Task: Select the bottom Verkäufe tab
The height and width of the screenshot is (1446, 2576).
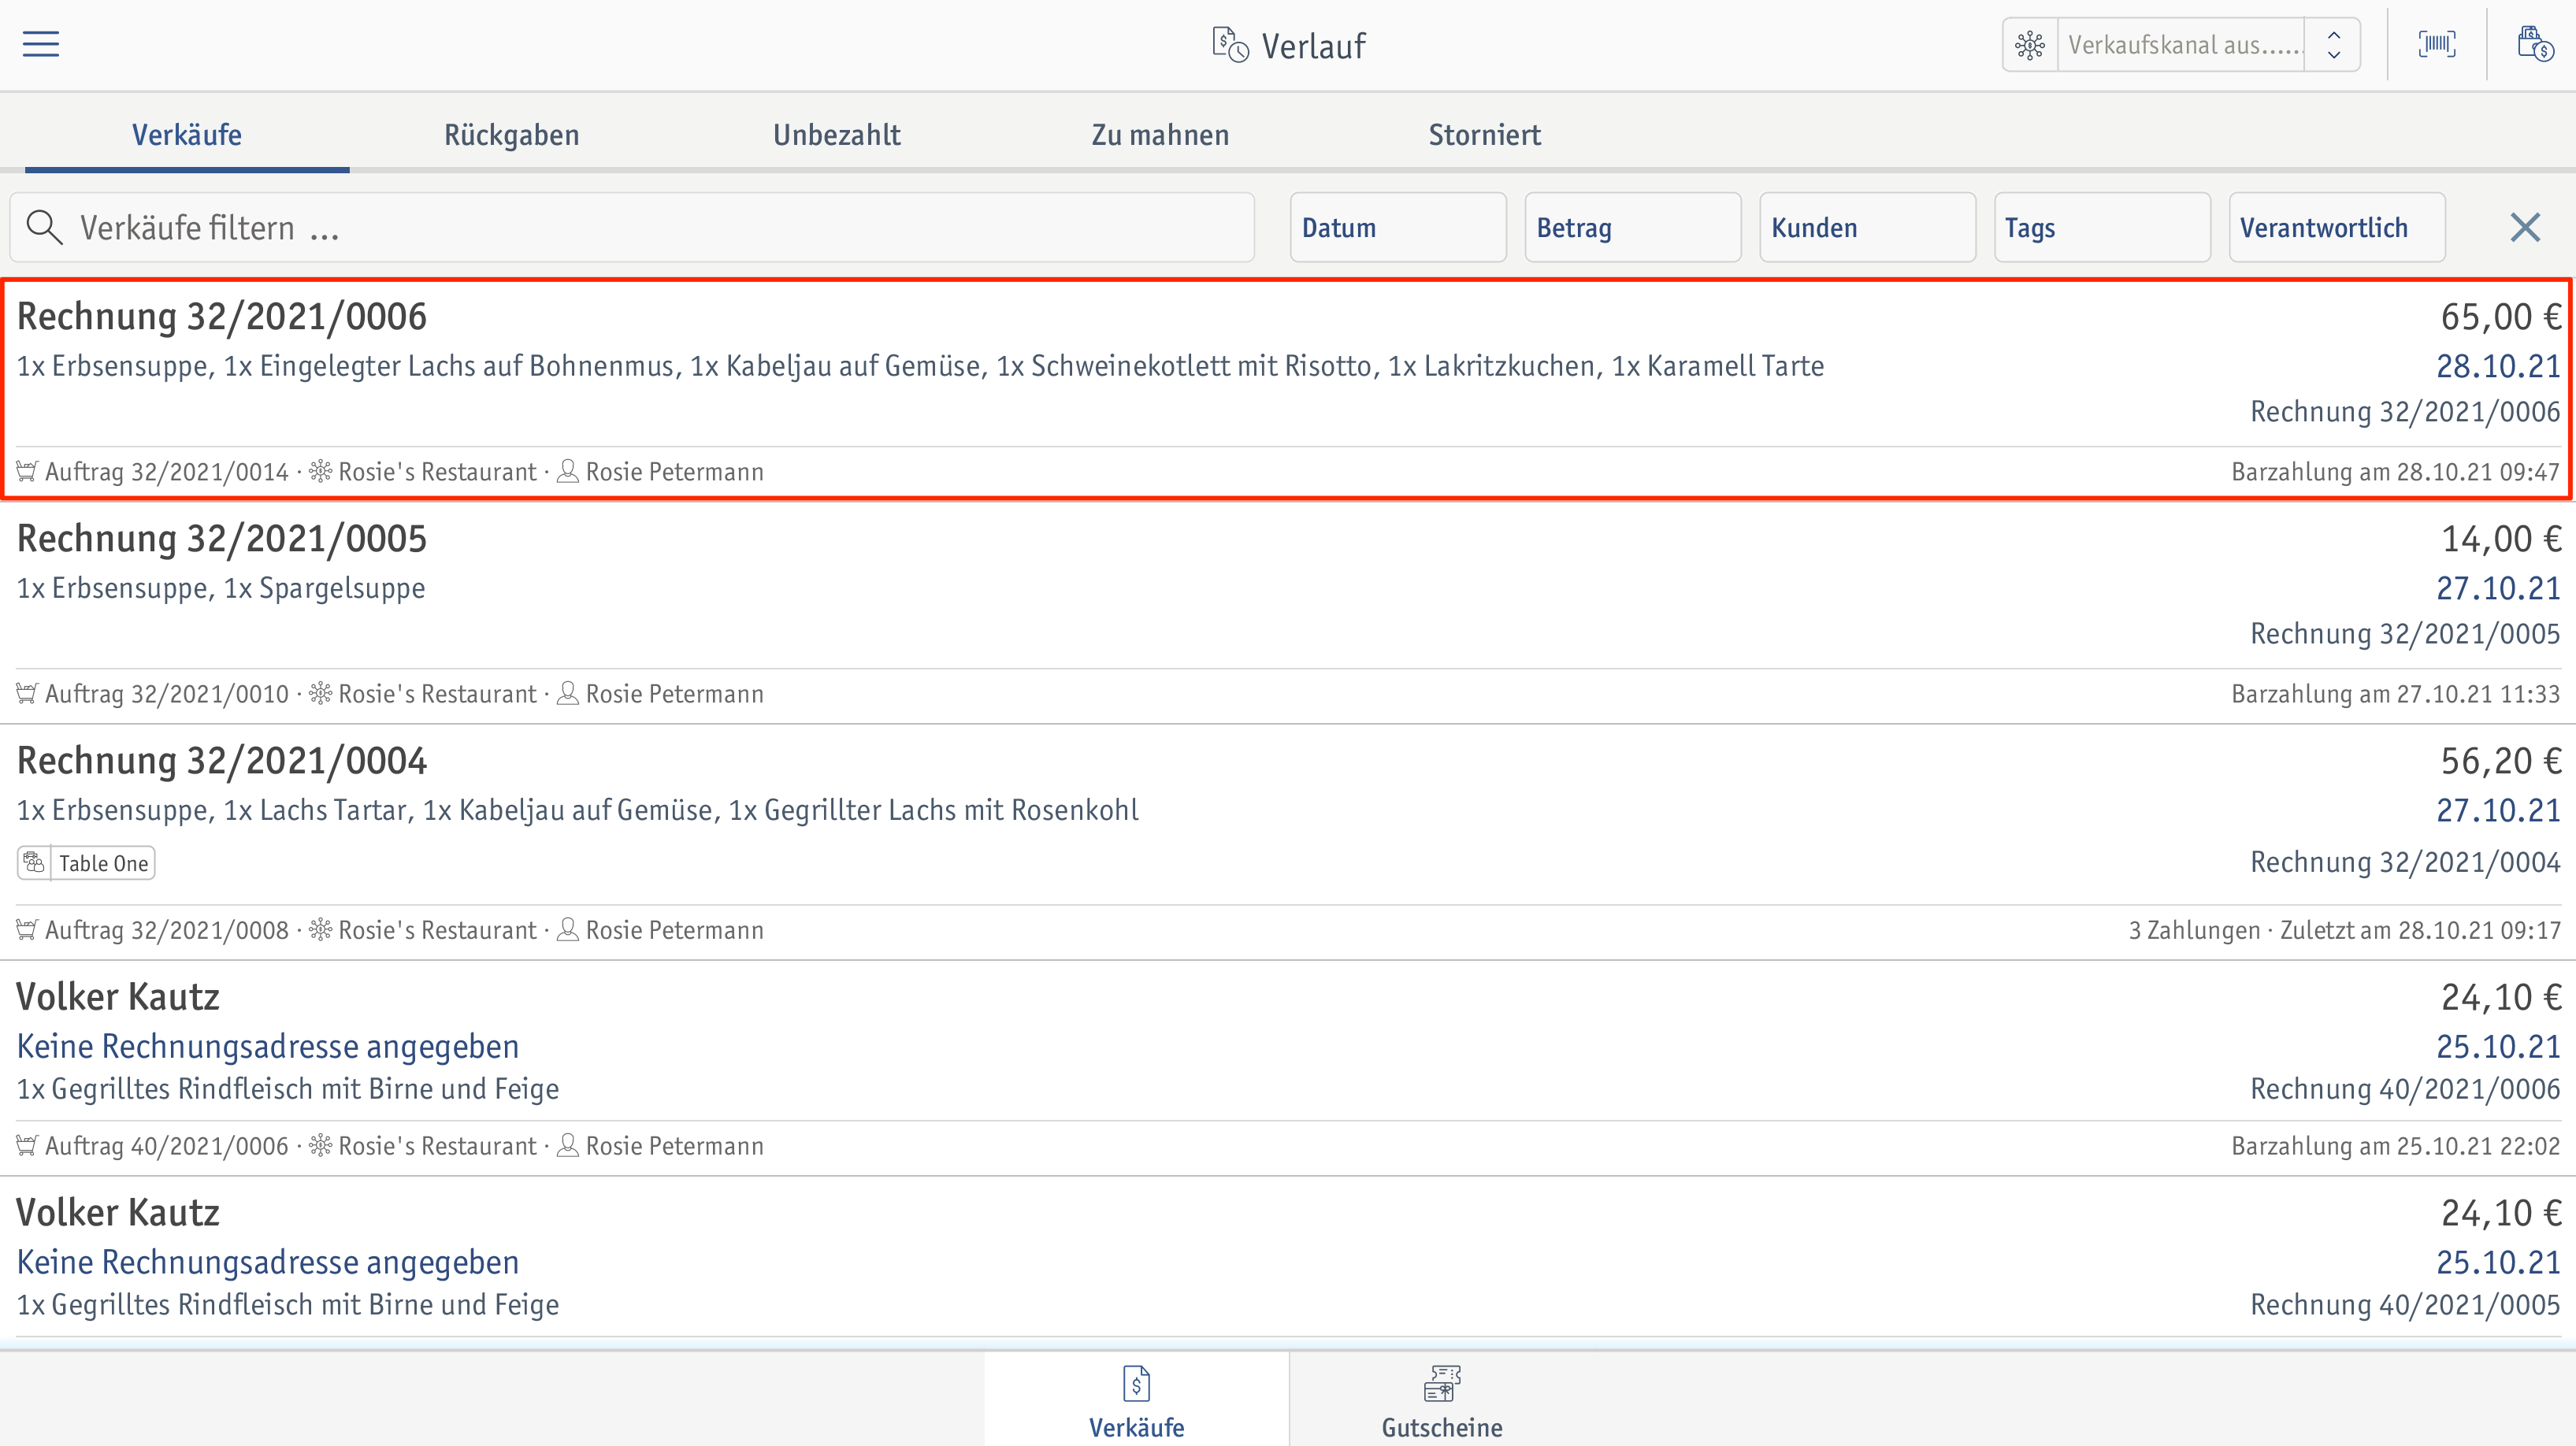Action: tap(1136, 1400)
